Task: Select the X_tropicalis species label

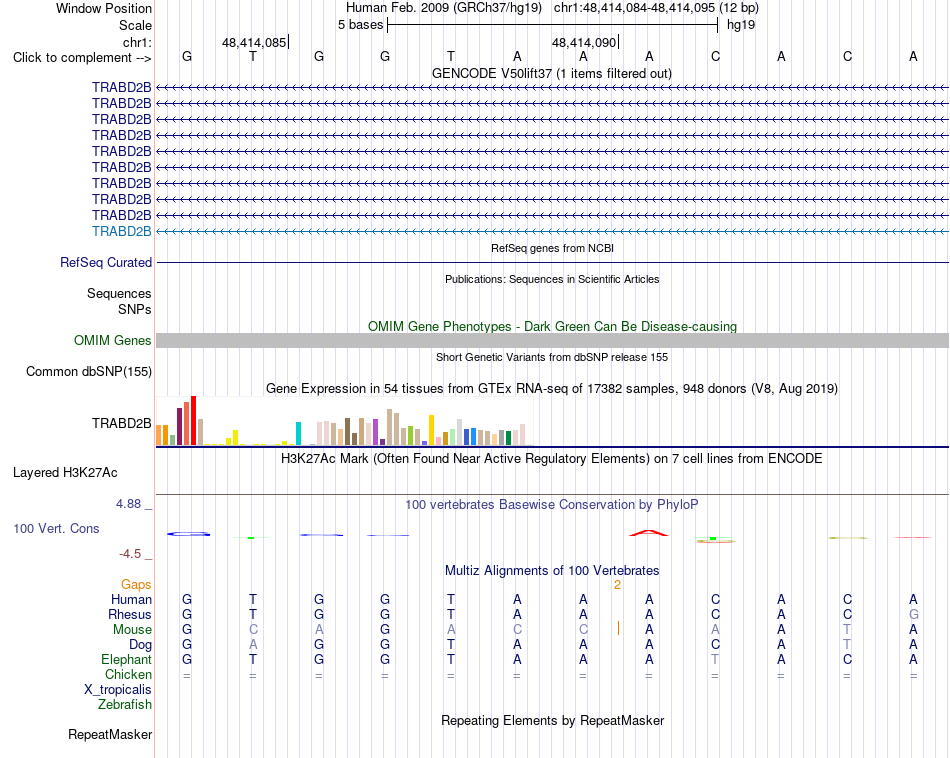Action: (118, 690)
